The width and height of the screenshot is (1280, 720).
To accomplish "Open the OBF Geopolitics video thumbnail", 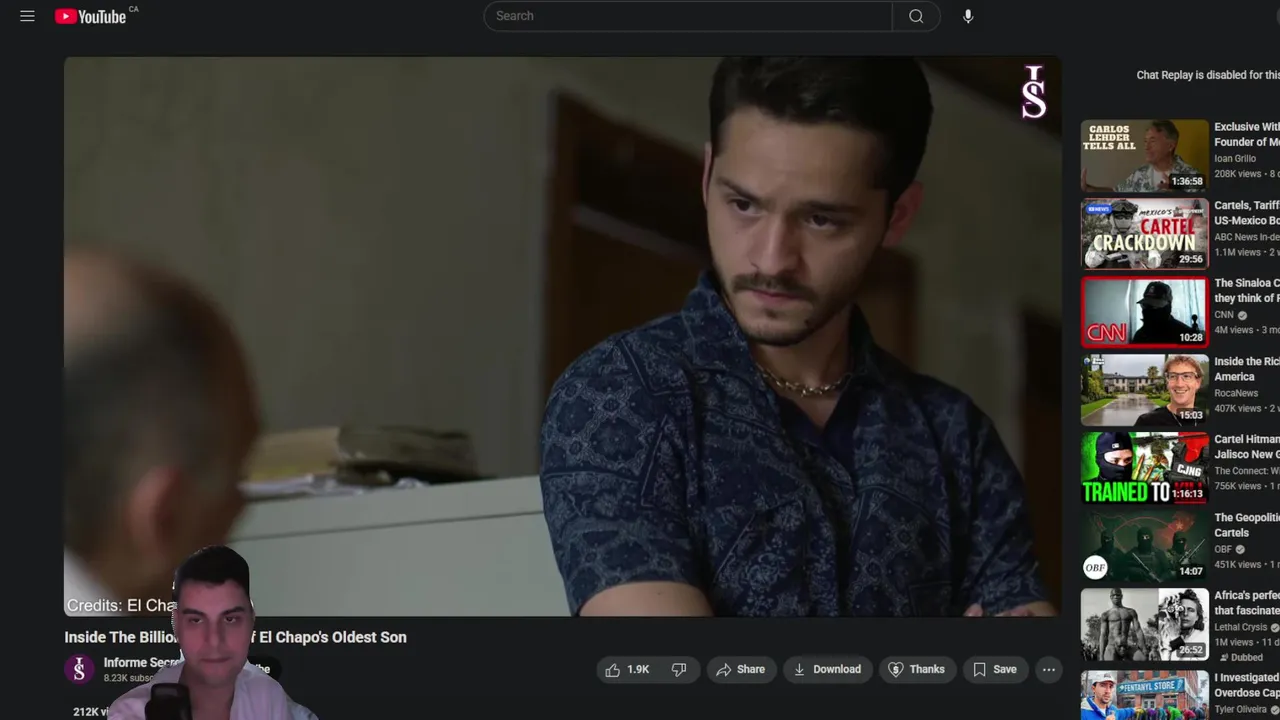I will pyautogui.click(x=1145, y=546).
